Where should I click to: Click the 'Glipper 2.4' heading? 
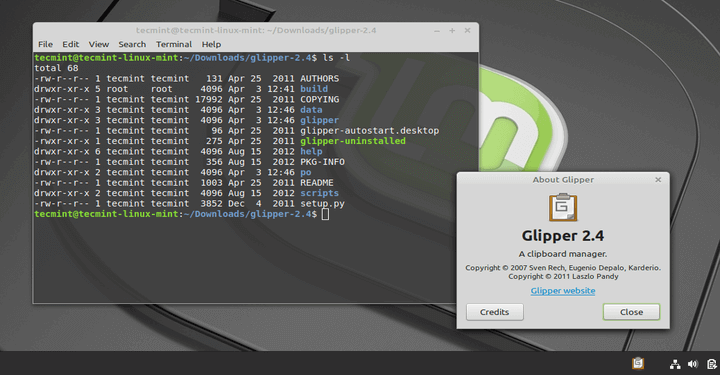[x=563, y=235]
